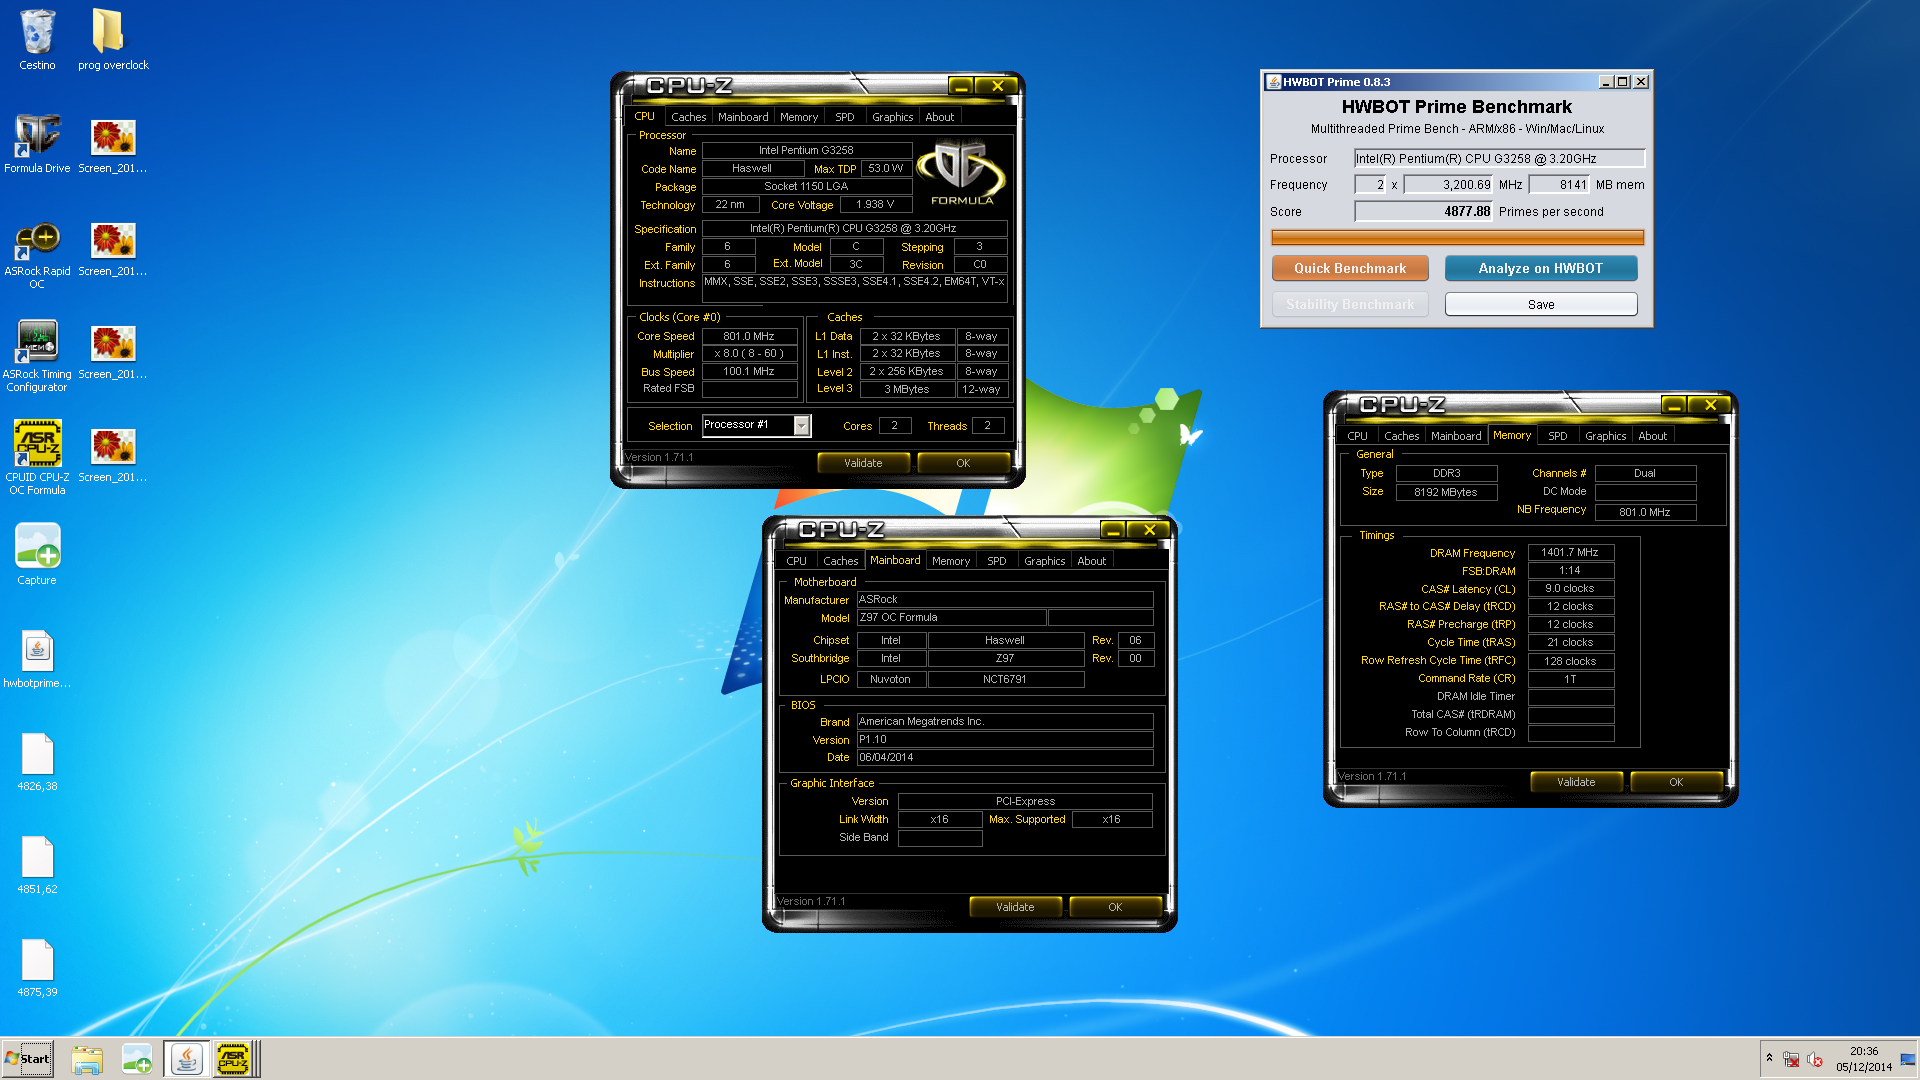This screenshot has height=1080, width=1920.
Task: Click the HWBOT Prime orange progress bar
Action: coord(1457,237)
